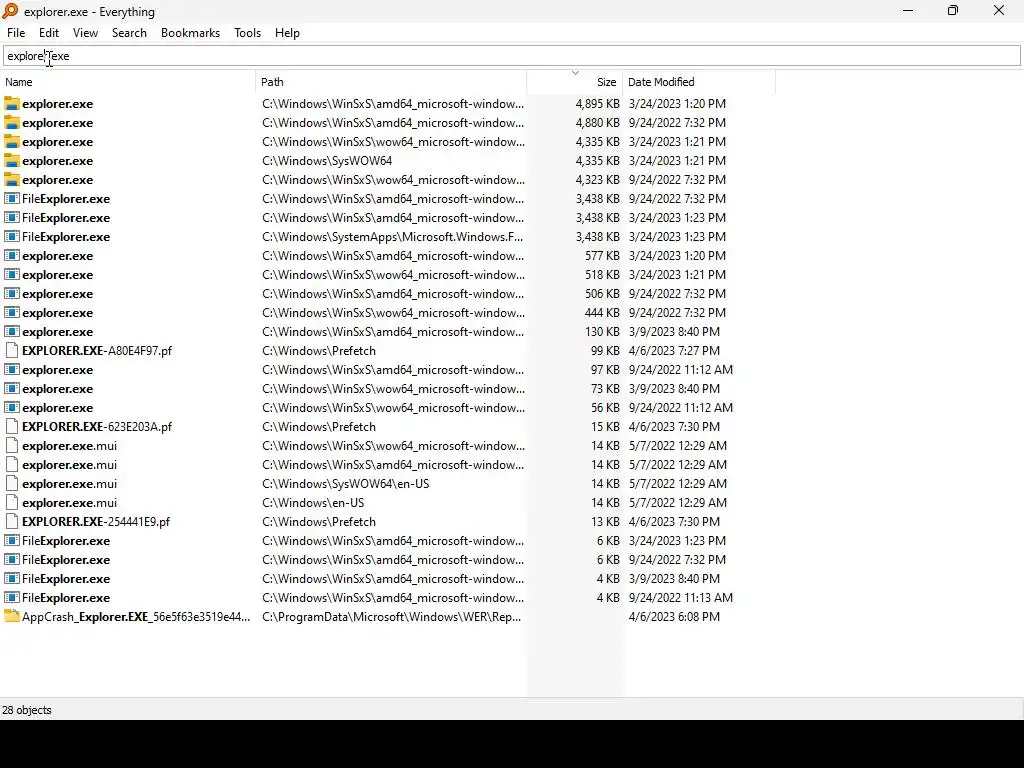Click the icon of the 97 KB explorer.exe

coord(12,370)
